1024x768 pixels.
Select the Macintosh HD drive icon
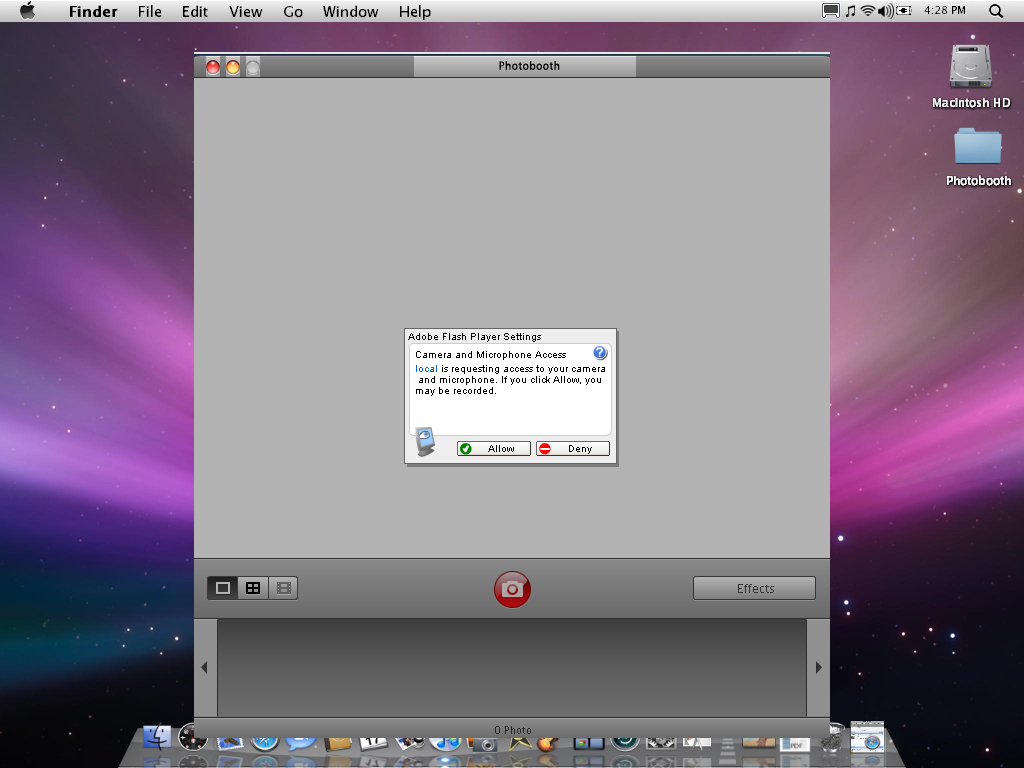[x=970, y=76]
